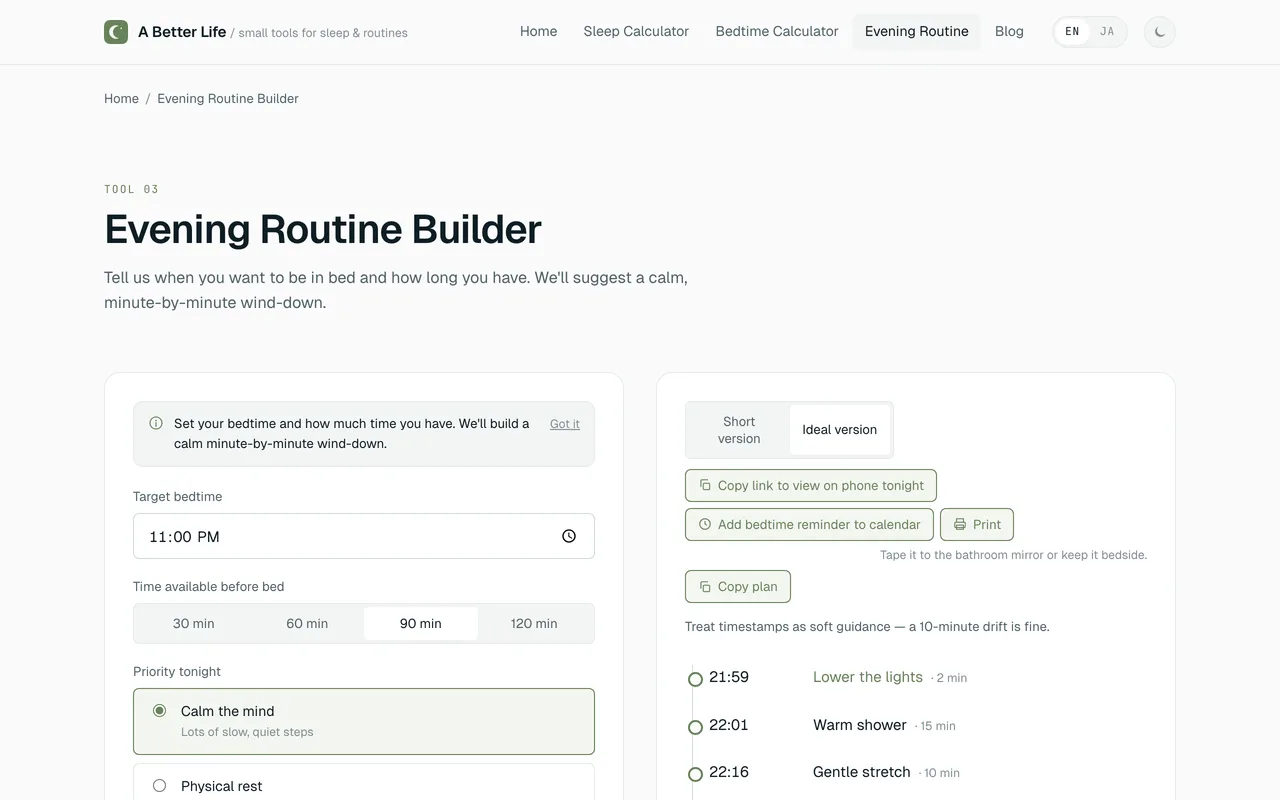Toggle dark mode moon button
The image size is (1280, 800).
click(x=1160, y=32)
